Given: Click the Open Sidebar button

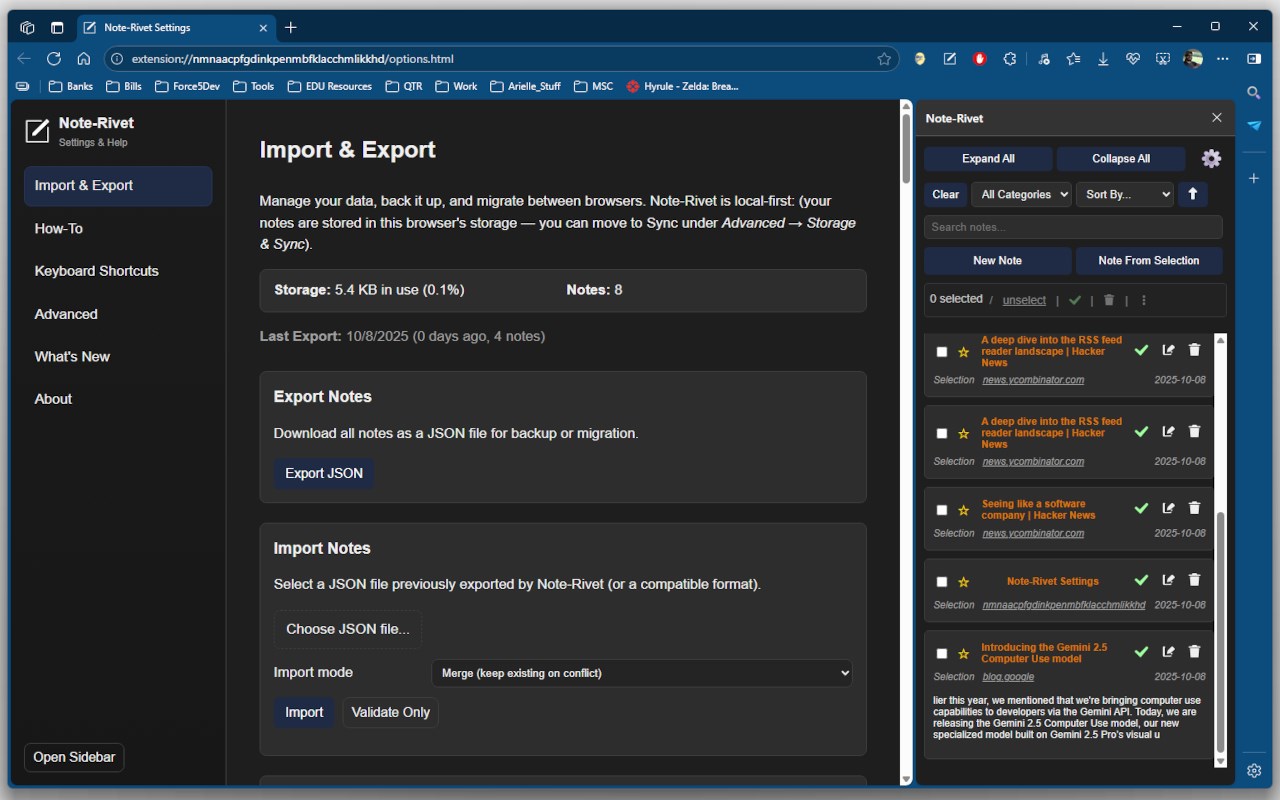Looking at the screenshot, I should click(74, 757).
